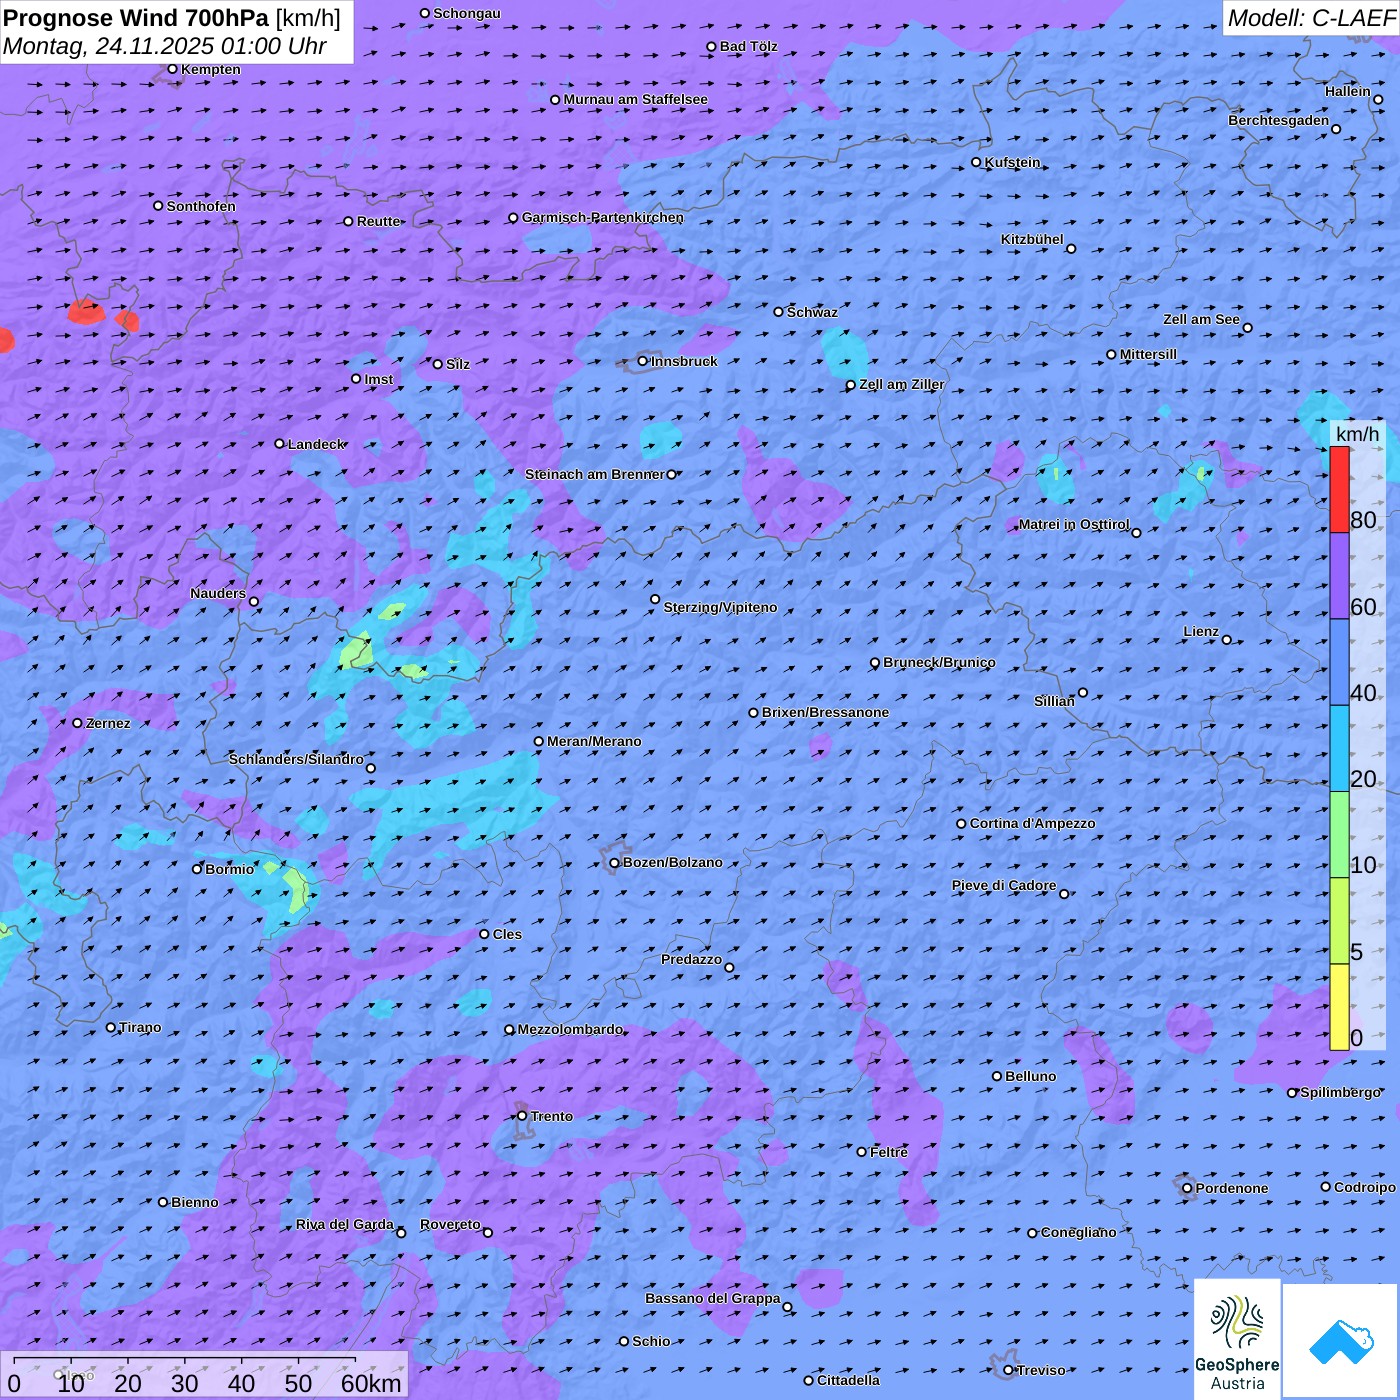
Task: Click the purple 60 km/h legend swatch
Action: [x=1339, y=576]
